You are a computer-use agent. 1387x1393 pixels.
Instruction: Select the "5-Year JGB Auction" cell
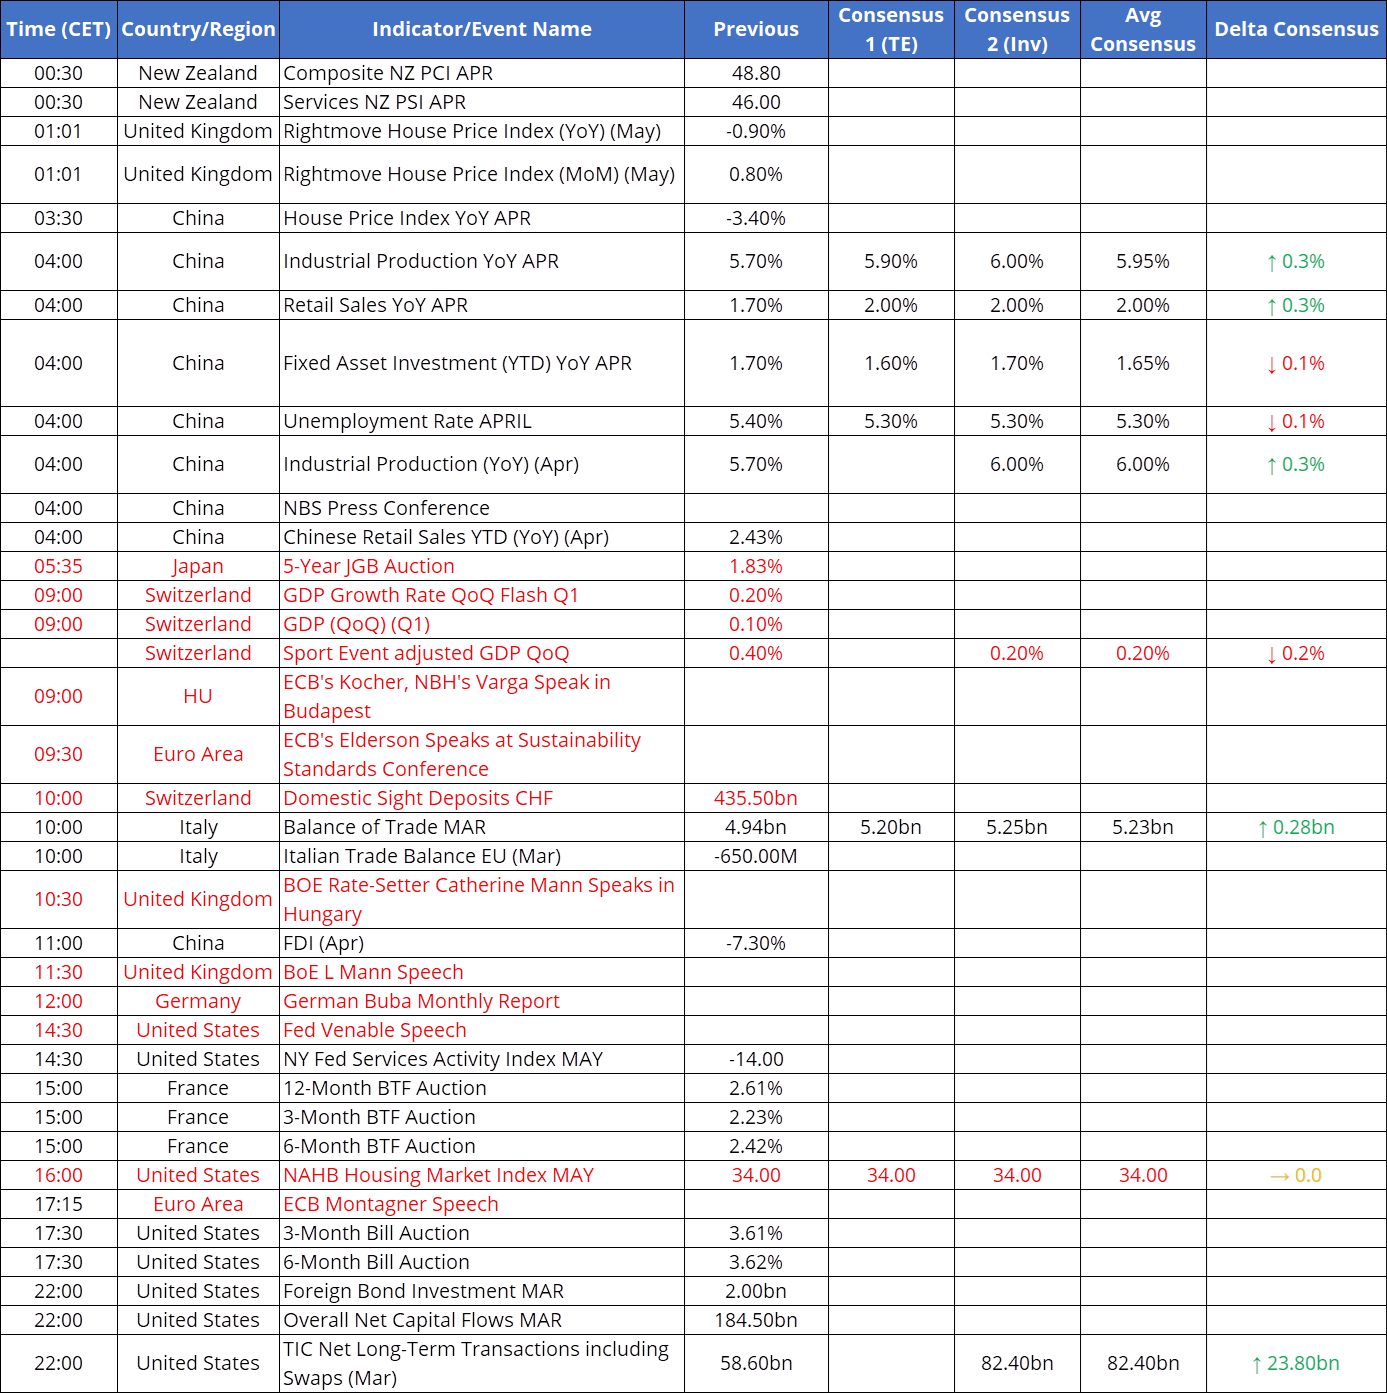(x=482, y=566)
